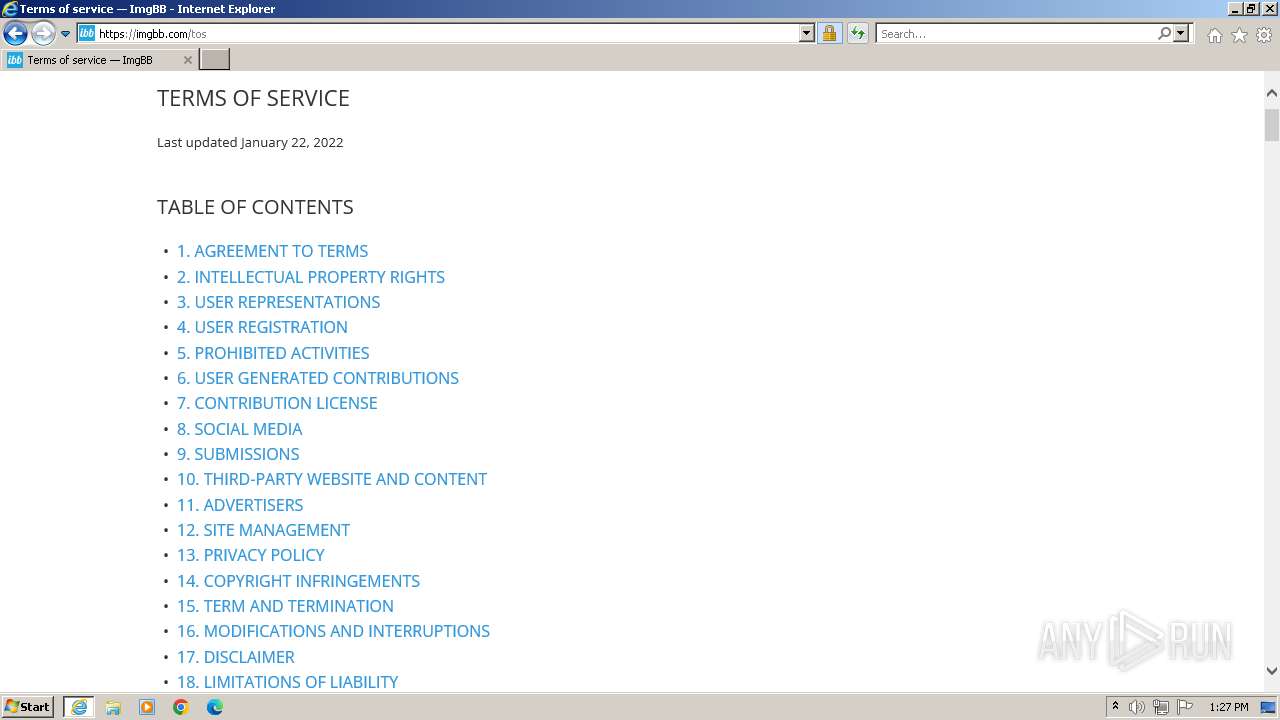Click the vertical scrollbar thumb
Image resolution: width=1280 pixels, height=720 pixels.
[x=1272, y=125]
